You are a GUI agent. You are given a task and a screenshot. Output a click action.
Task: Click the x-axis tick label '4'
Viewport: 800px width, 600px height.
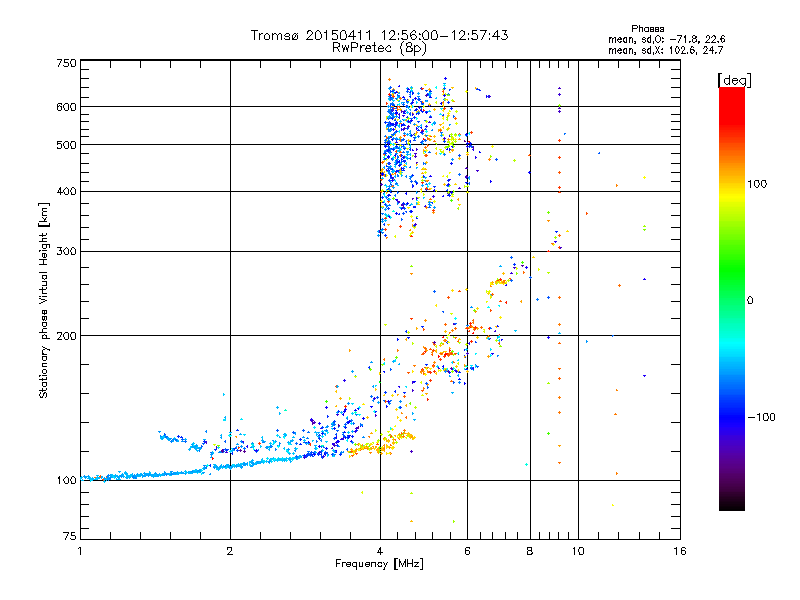point(380,551)
